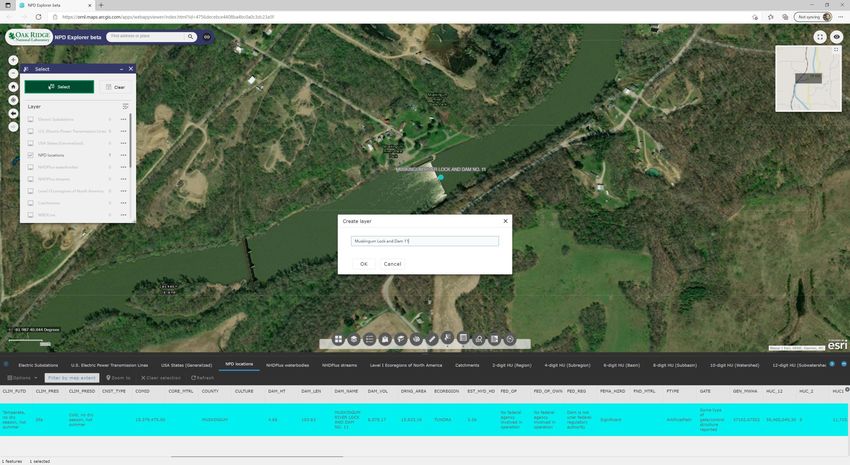Open more options for USA States layer
The height and width of the screenshot is (465, 850).
coord(124,143)
